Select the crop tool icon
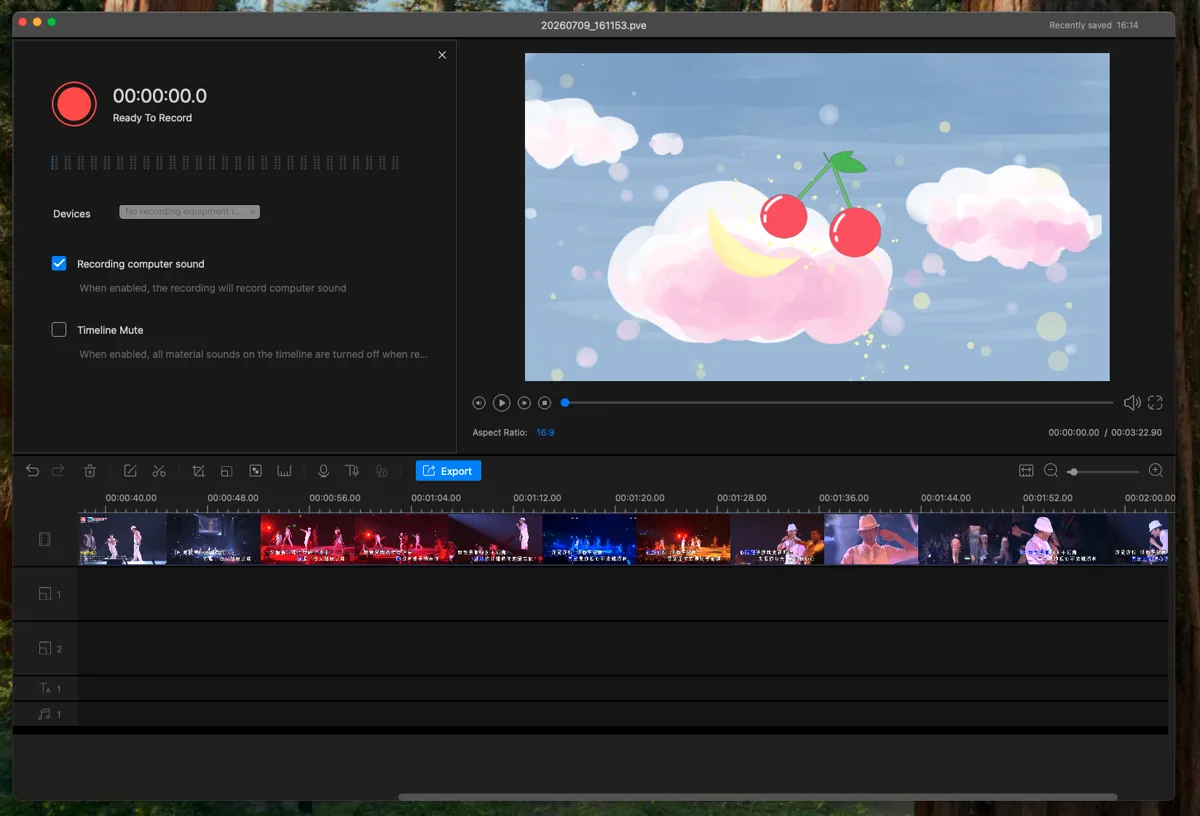 198,471
